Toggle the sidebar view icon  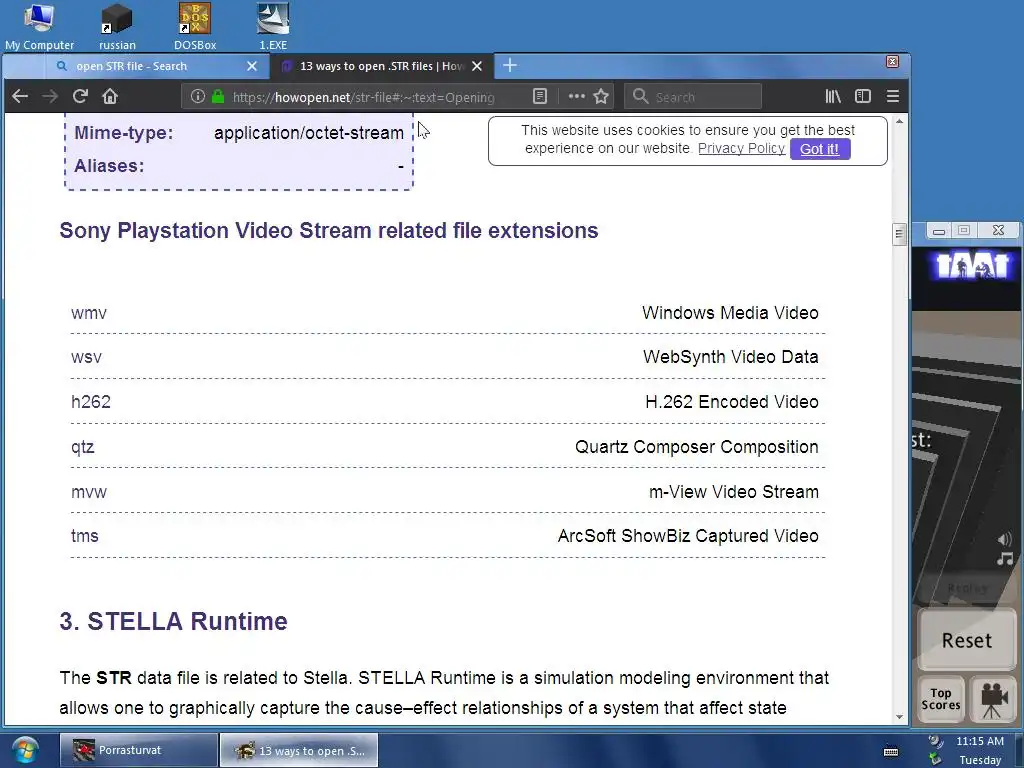pos(863,97)
